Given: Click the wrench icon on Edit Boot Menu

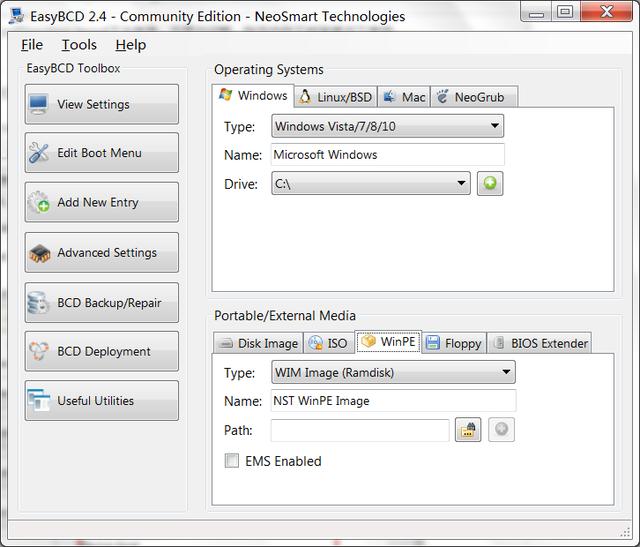Looking at the screenshot, I should pos(39,153).
